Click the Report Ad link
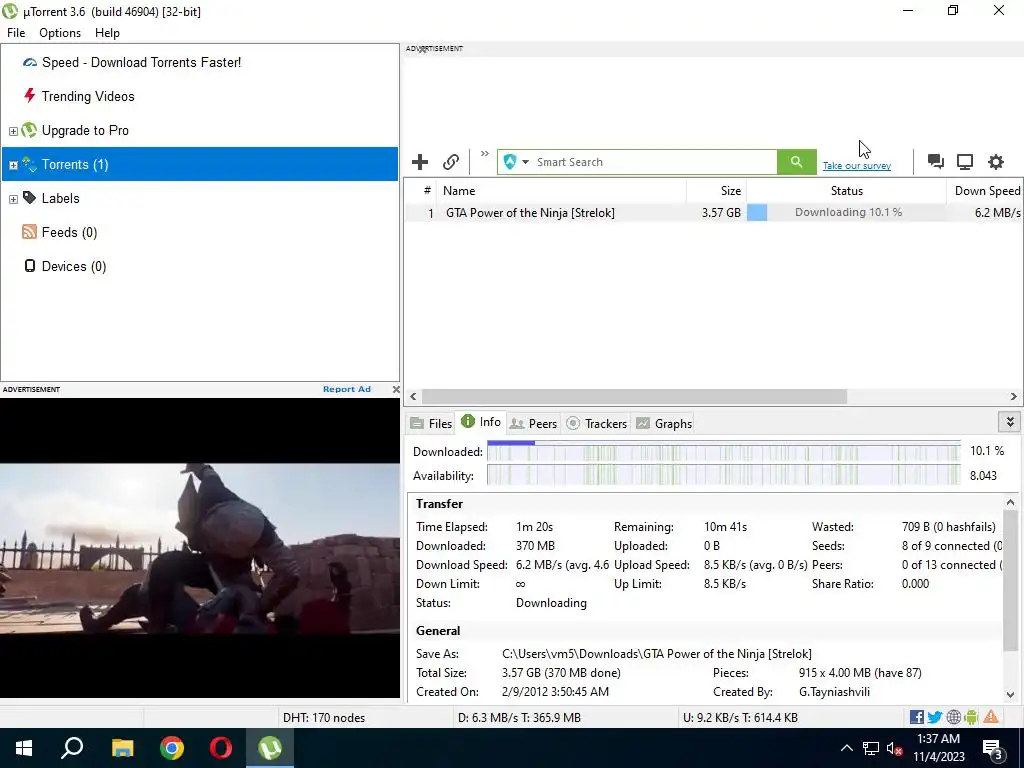 [x=347, y=389]
